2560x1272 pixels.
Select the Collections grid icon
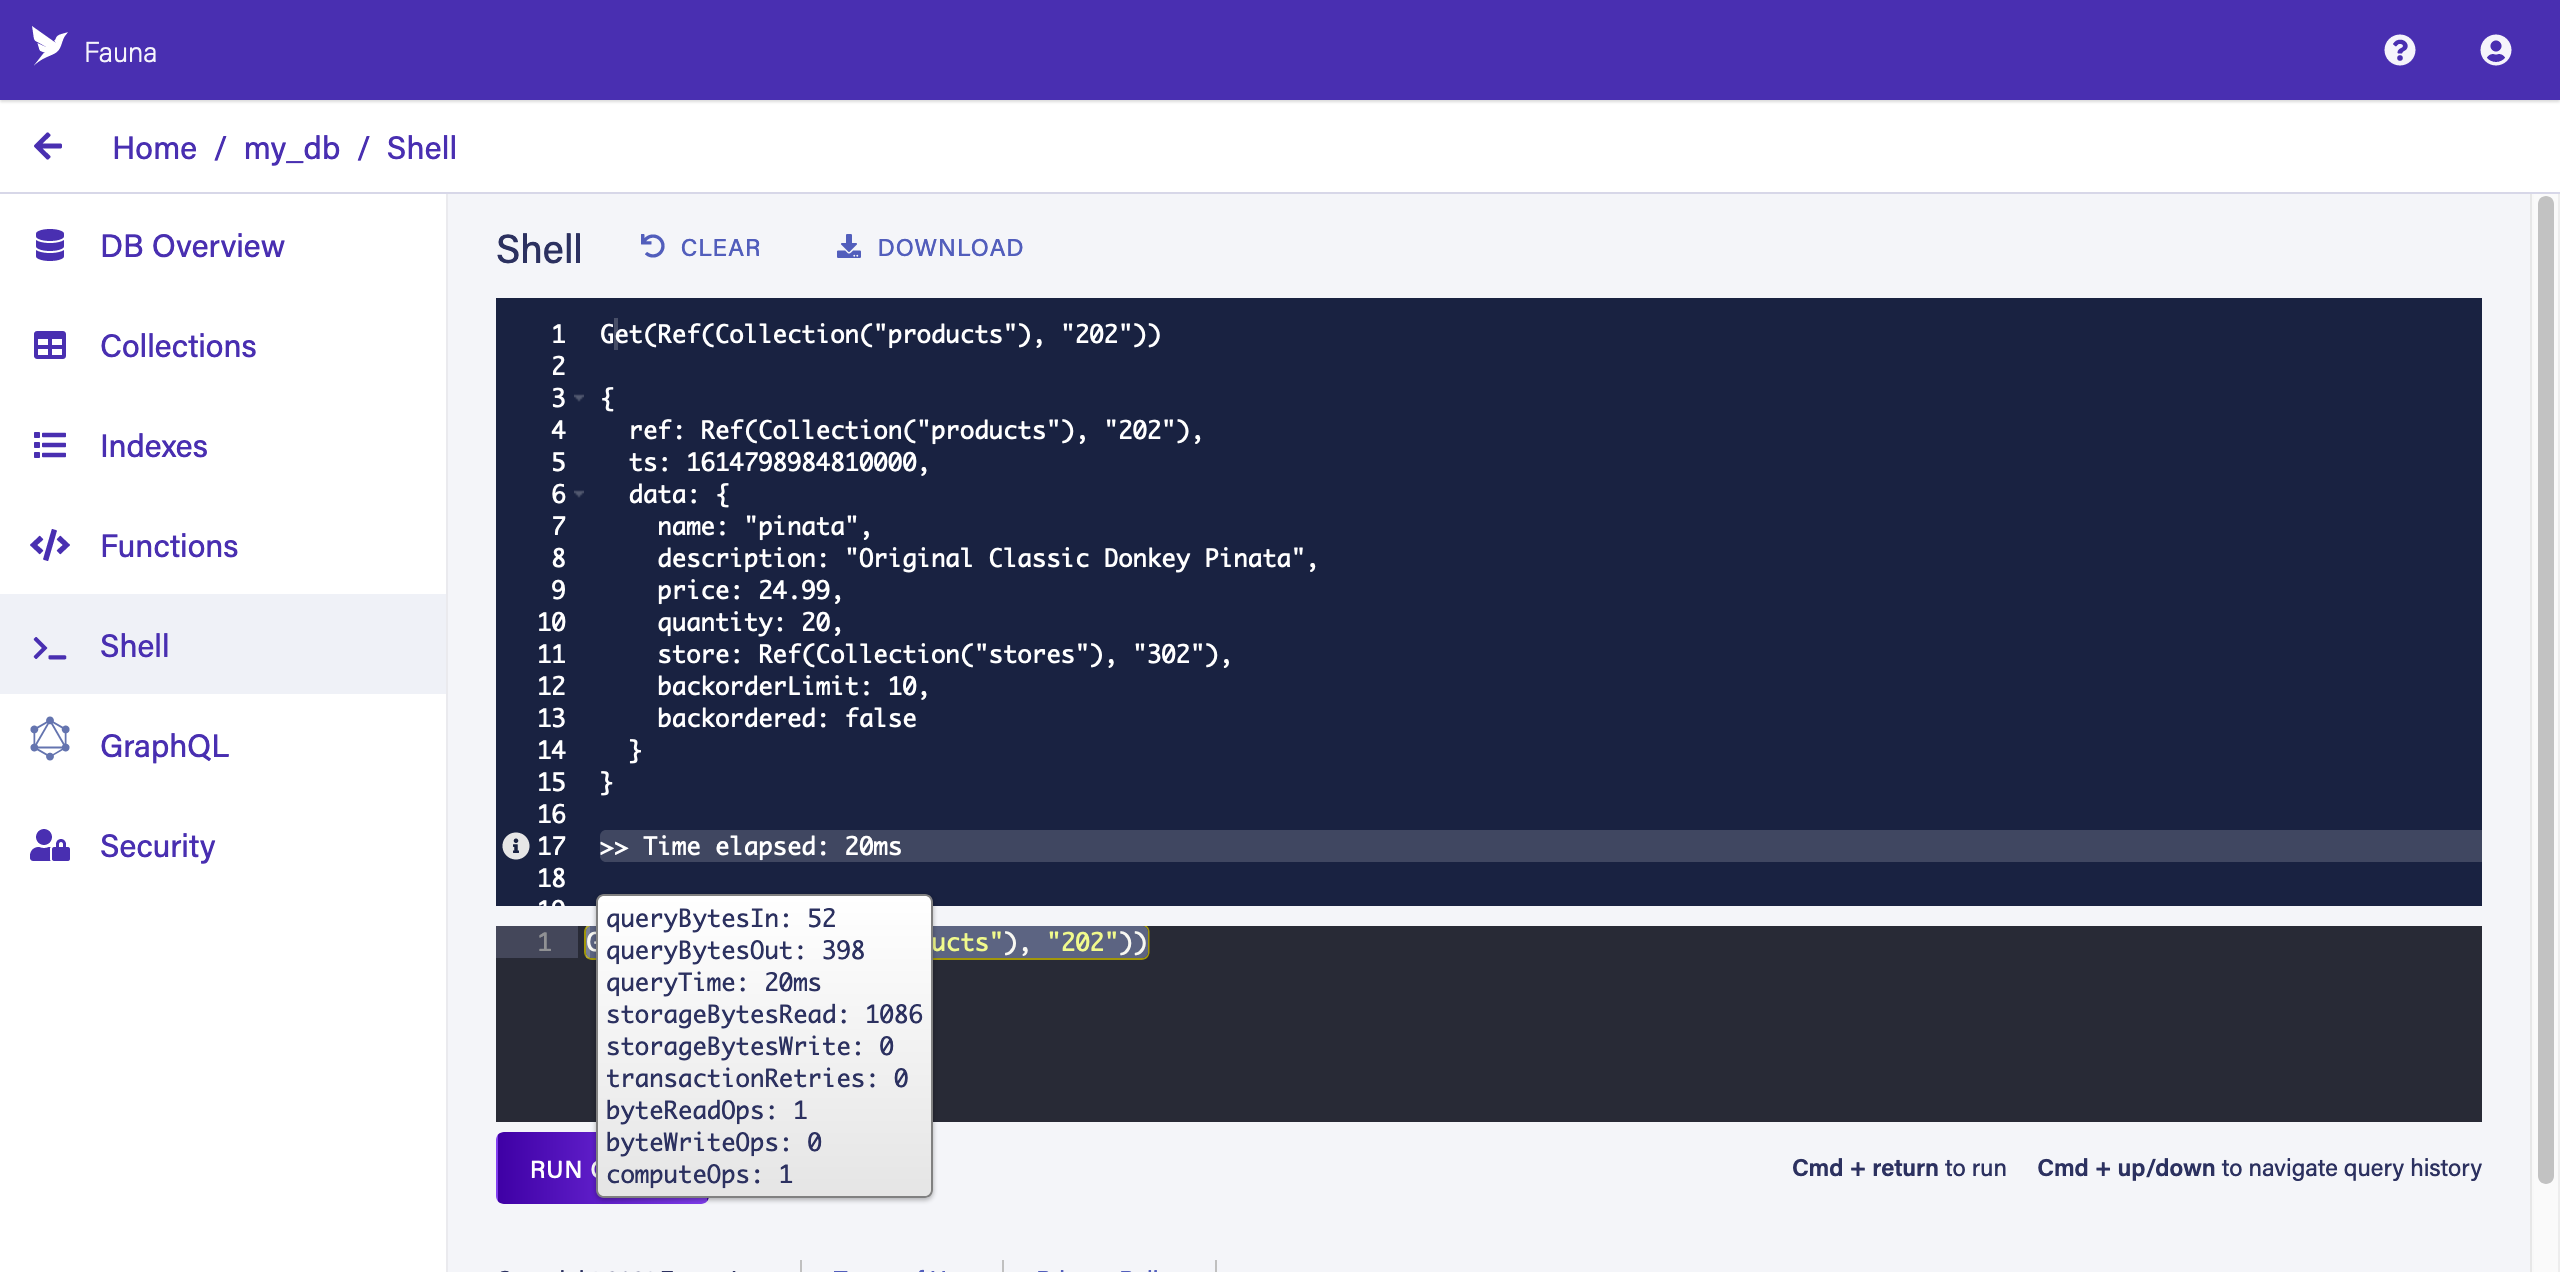pyautogui.click(x=50, y=345)
